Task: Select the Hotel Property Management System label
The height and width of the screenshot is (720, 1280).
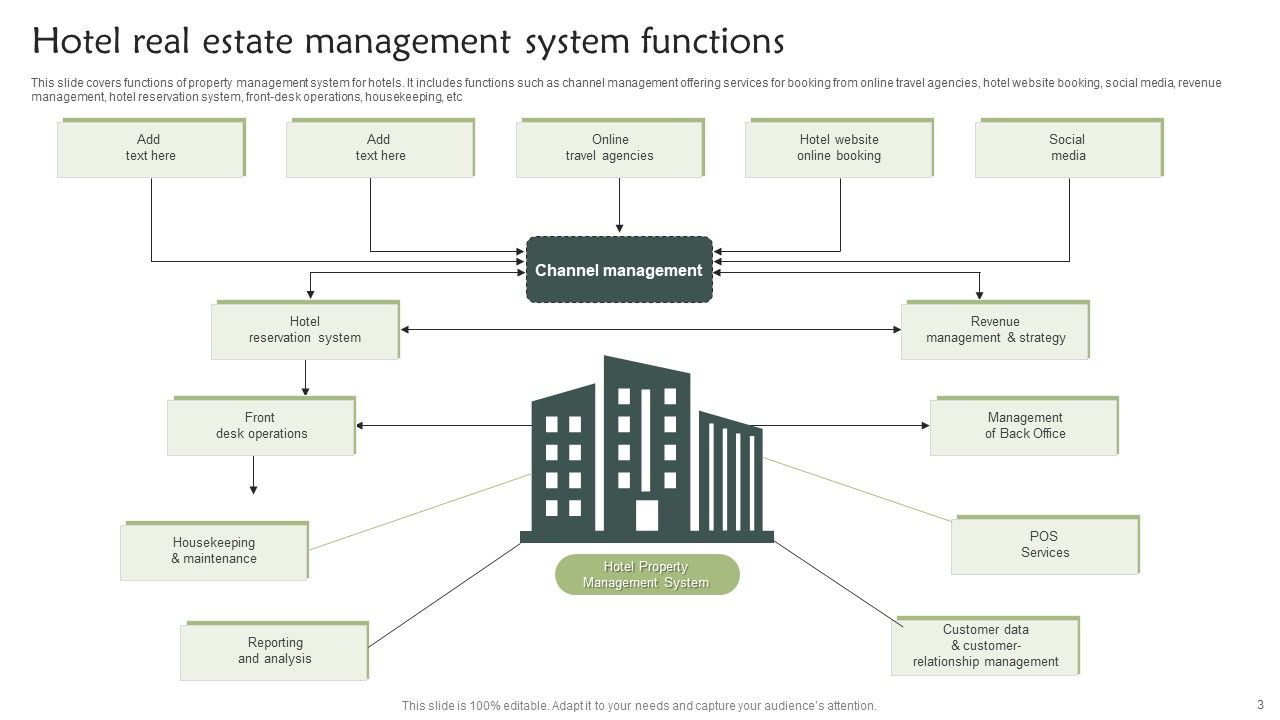Action: click(x=647, y=575)
